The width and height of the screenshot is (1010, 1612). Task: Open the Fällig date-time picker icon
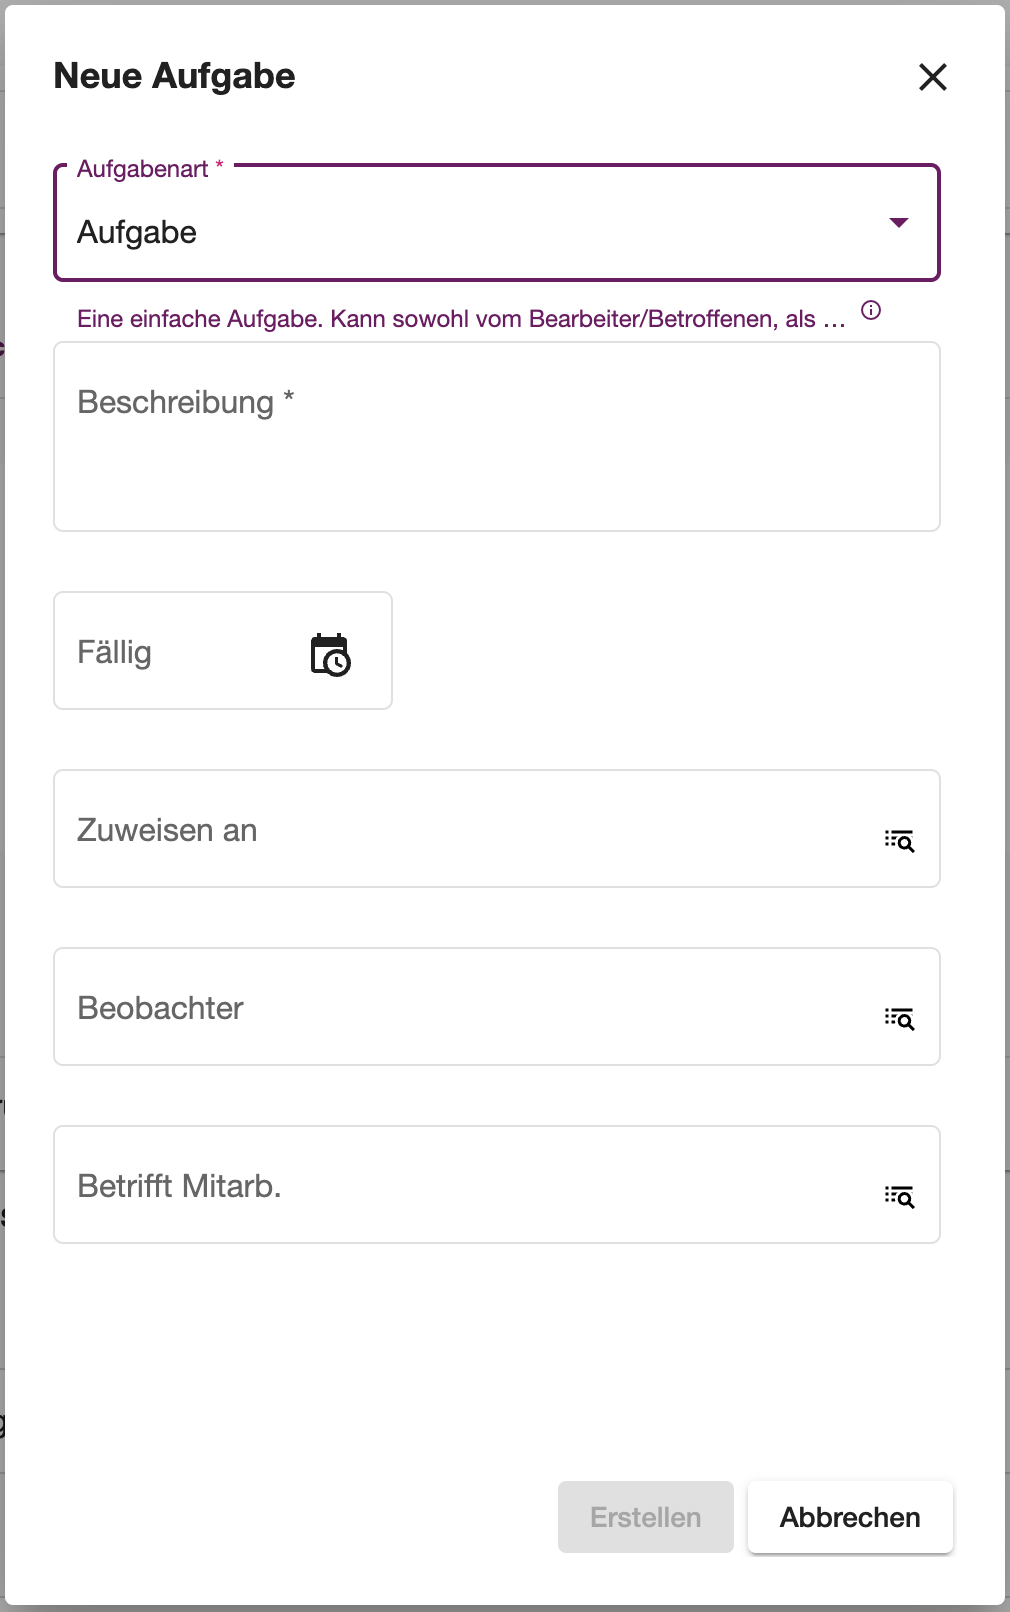point(330,655)
